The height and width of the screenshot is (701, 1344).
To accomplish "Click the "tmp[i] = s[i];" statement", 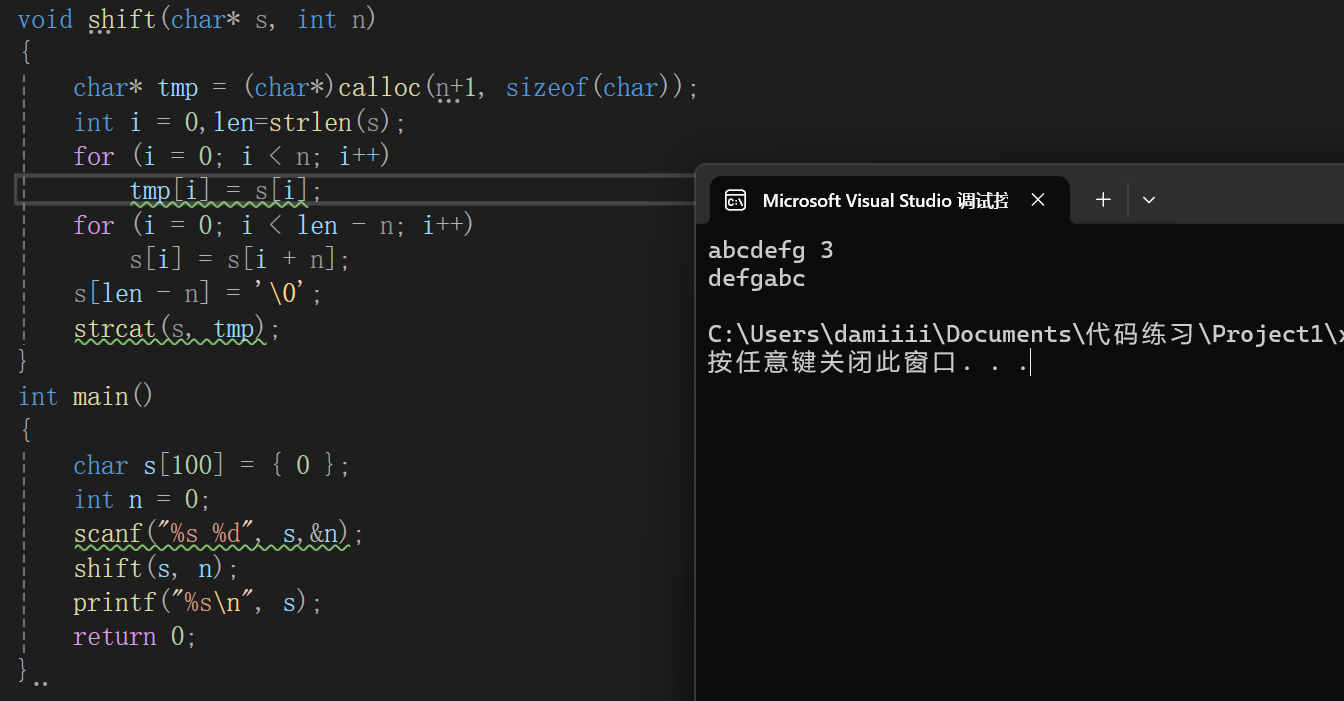I will [226, 190].
